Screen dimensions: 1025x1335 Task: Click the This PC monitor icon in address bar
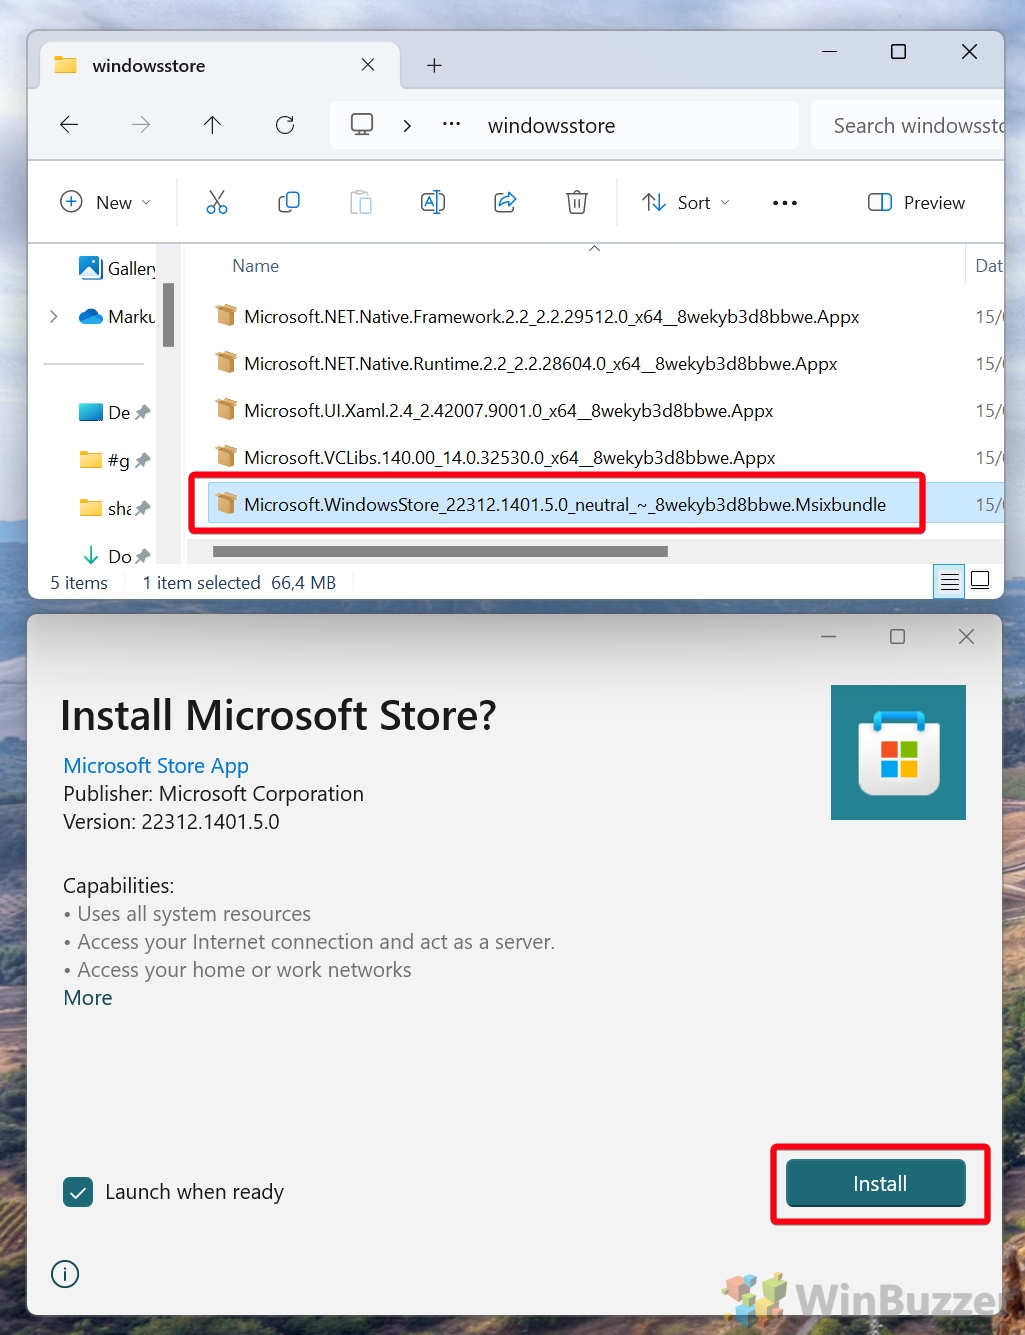click(362, 125)
